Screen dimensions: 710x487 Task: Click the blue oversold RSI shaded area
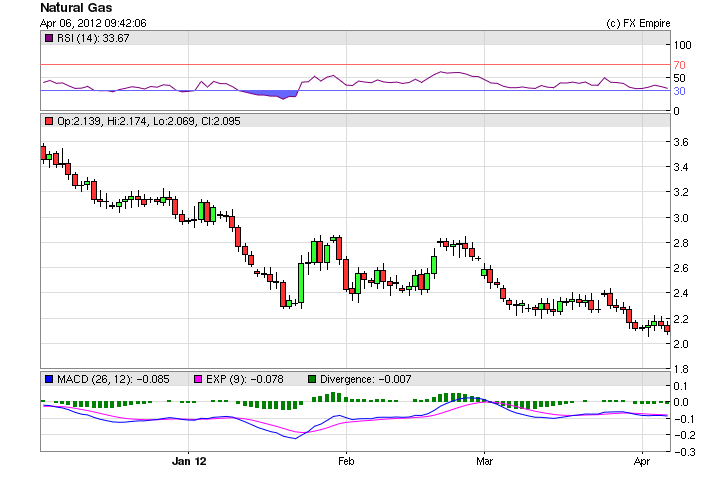[x=273, y=94]
